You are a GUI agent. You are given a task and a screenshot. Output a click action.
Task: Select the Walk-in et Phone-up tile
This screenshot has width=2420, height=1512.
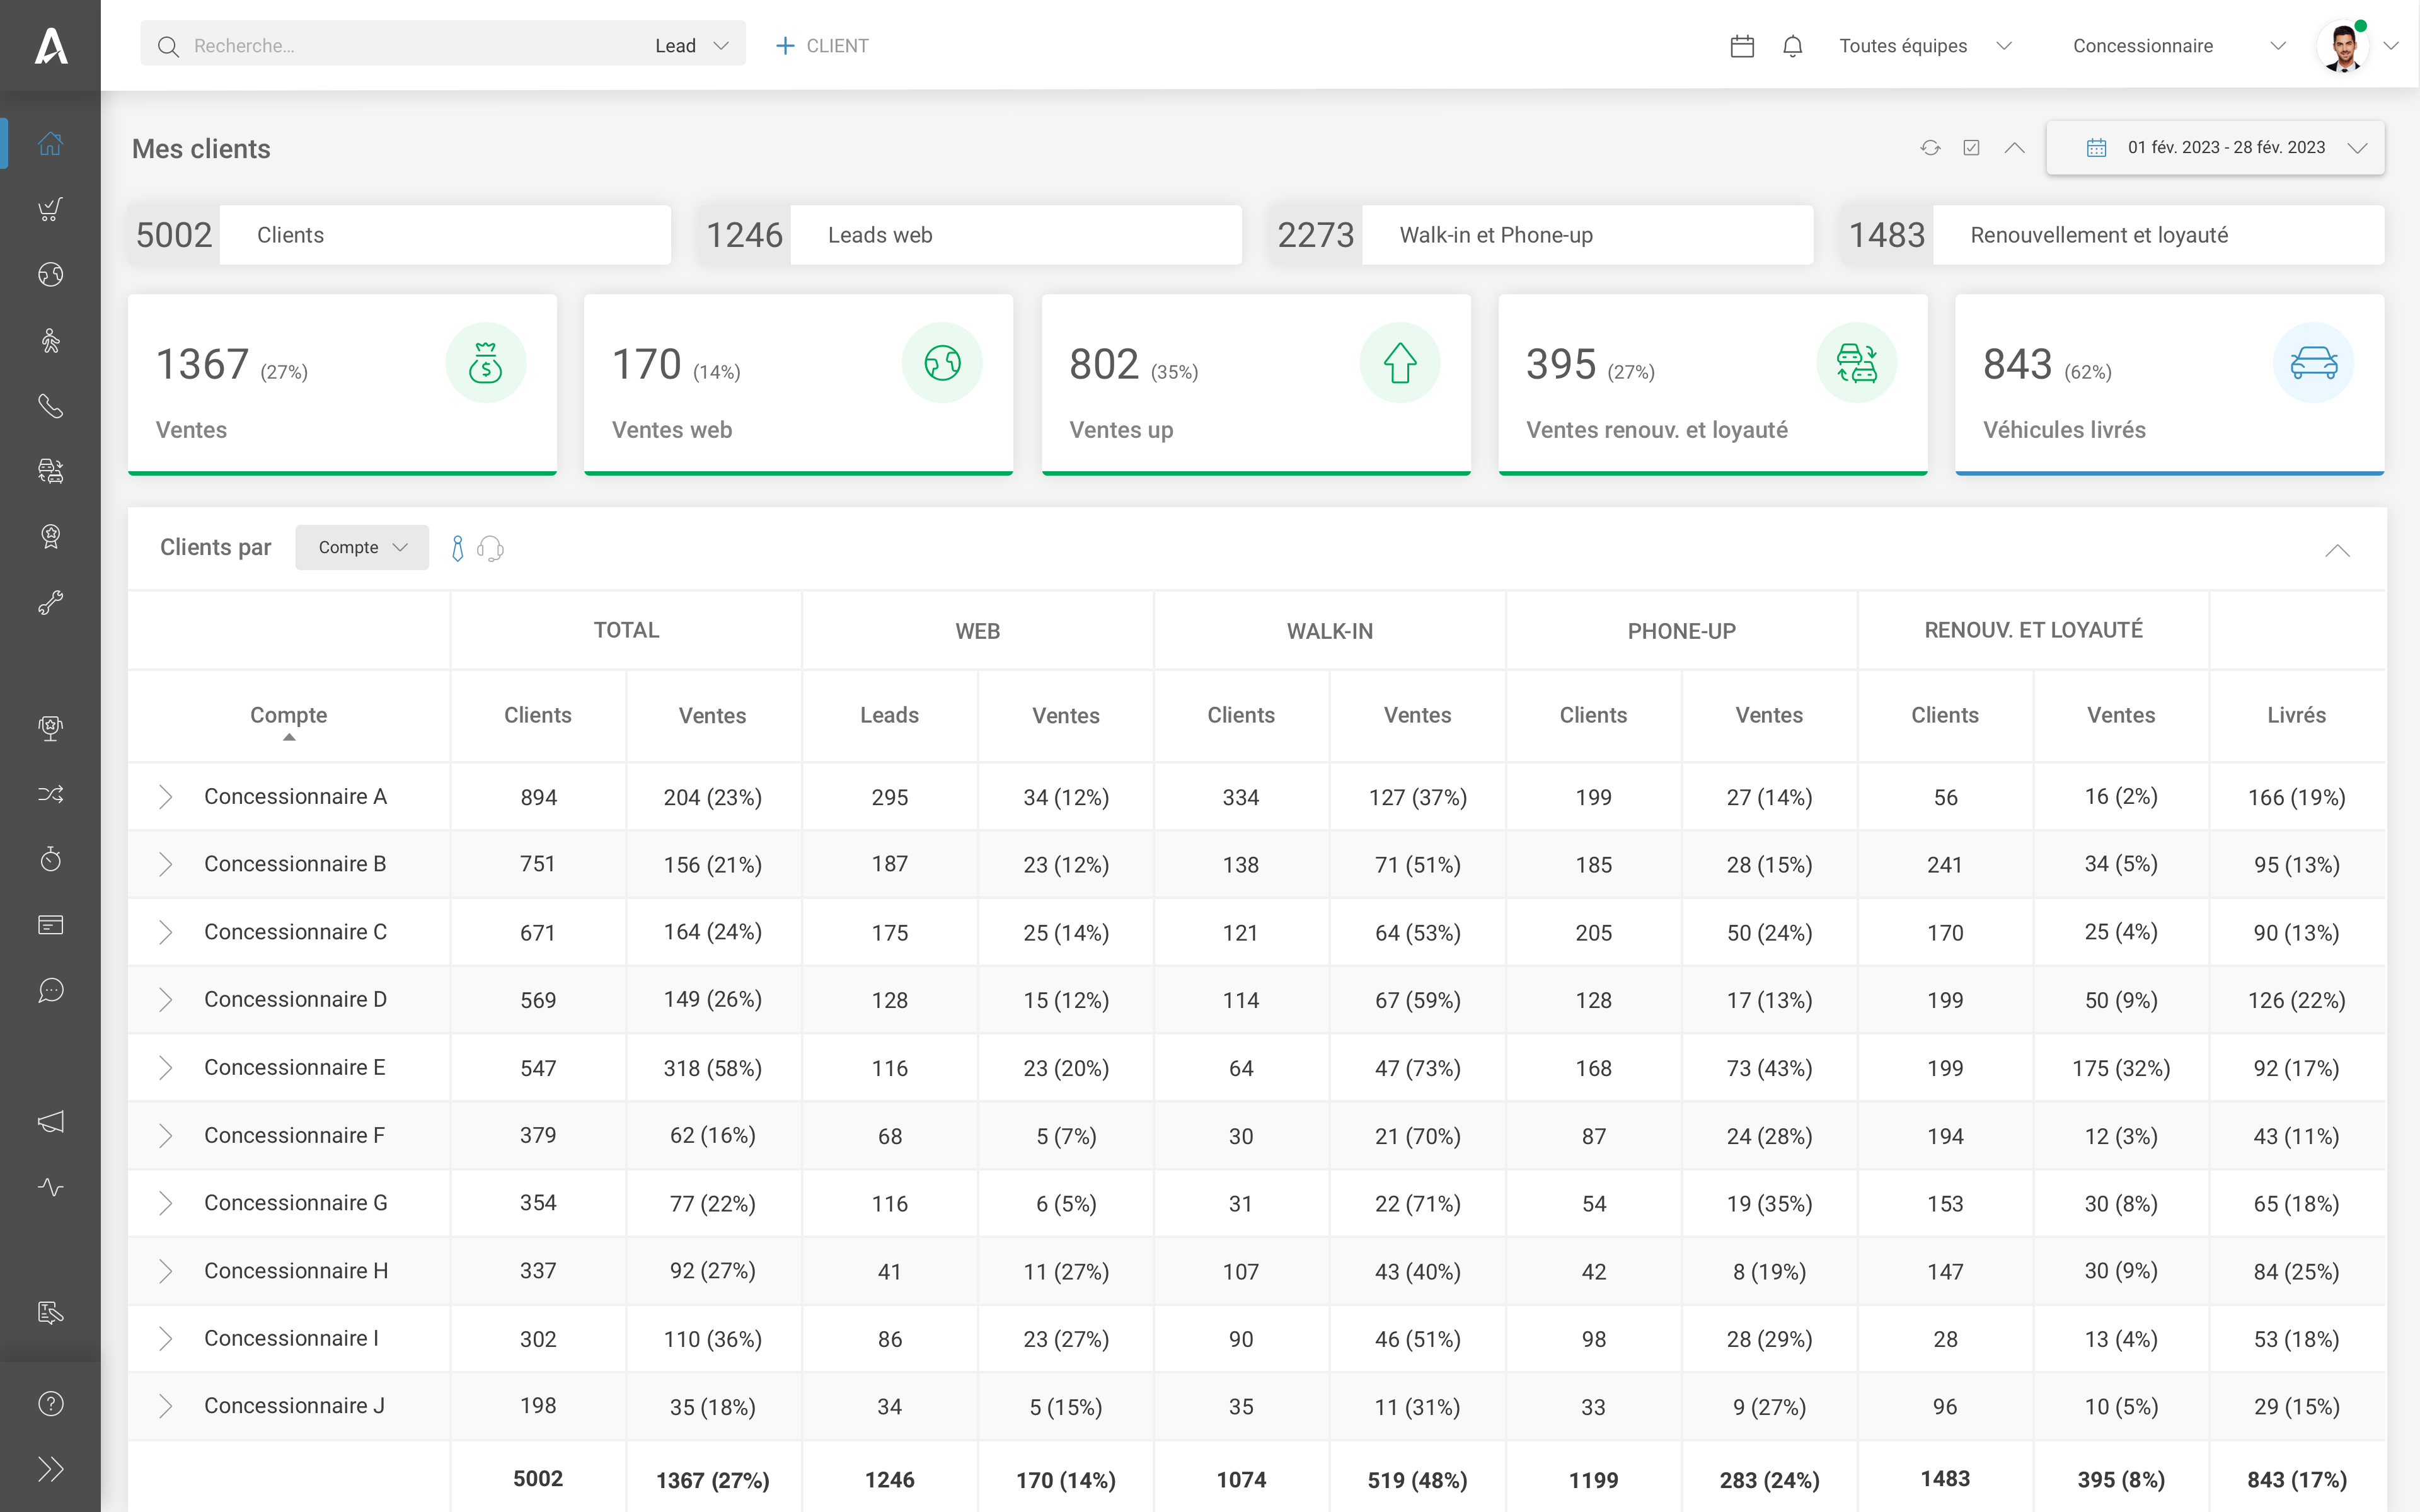[1542, 235]
